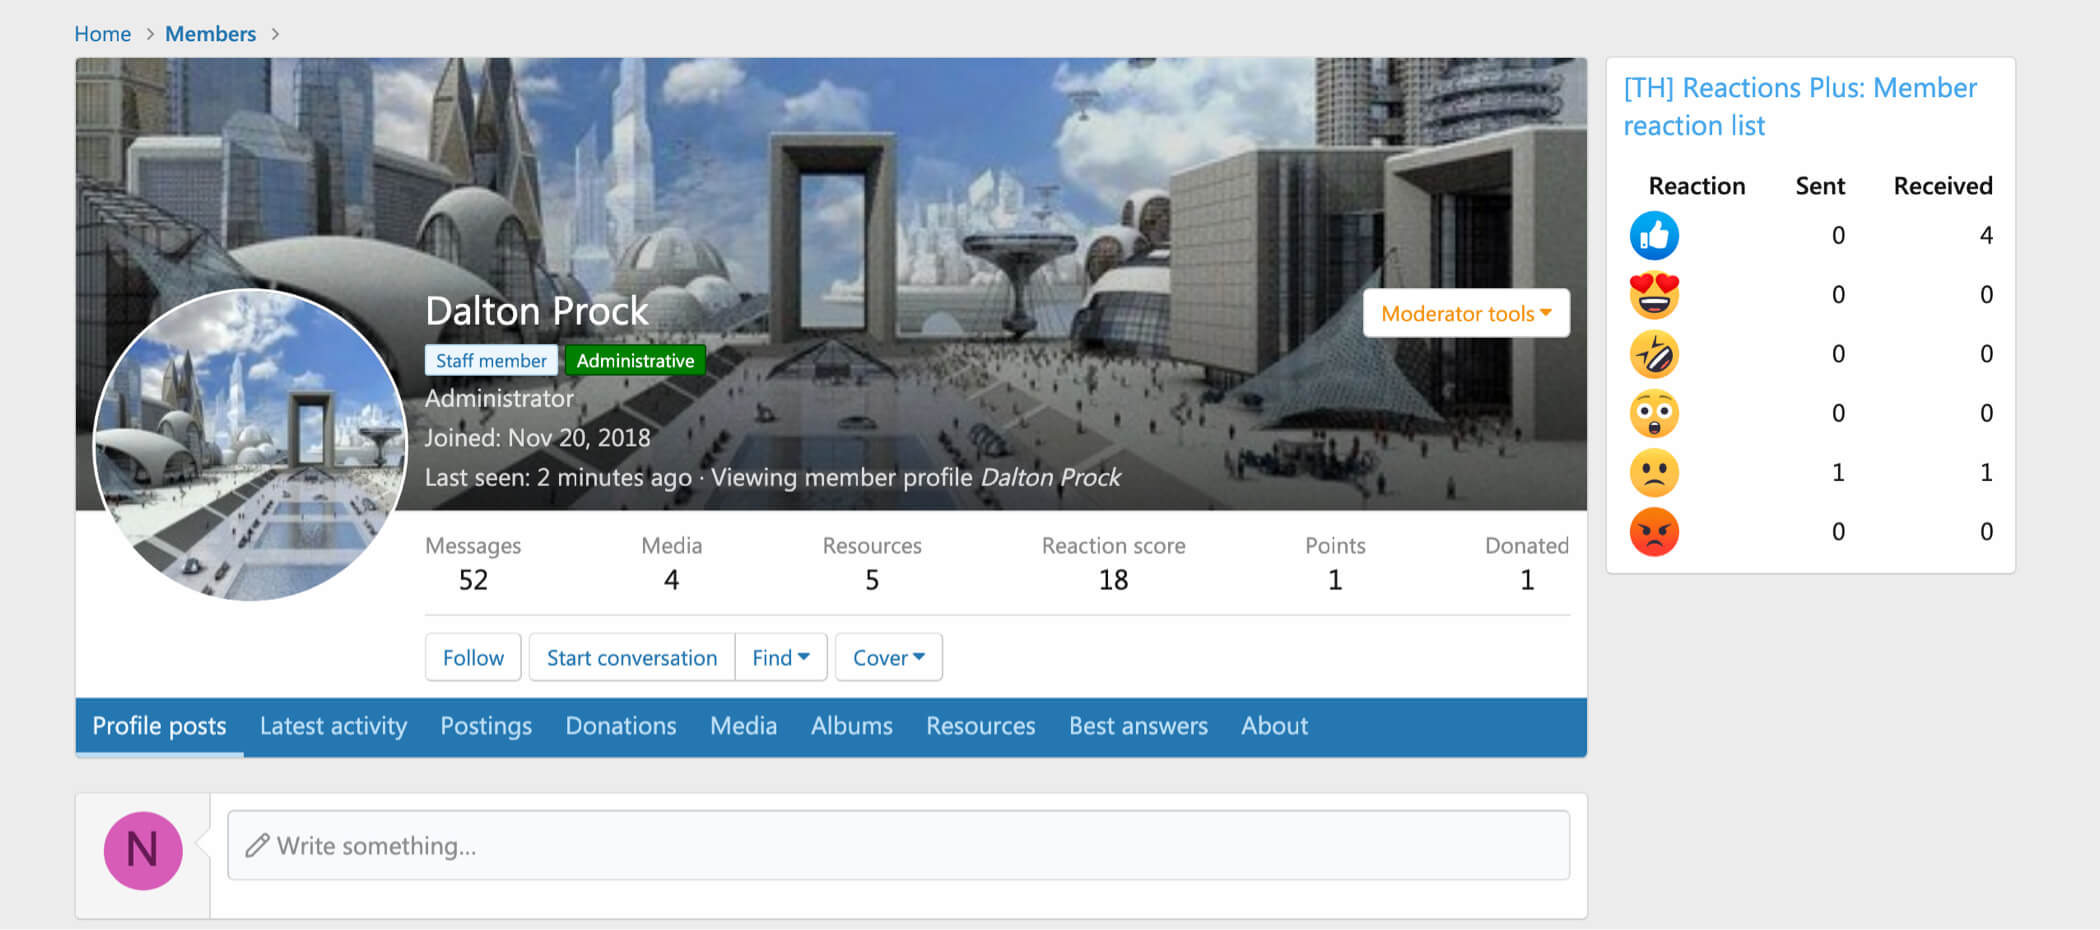Click the Donated value 1
Viewport: 2100px width, 930px height.
[1527, 580]
